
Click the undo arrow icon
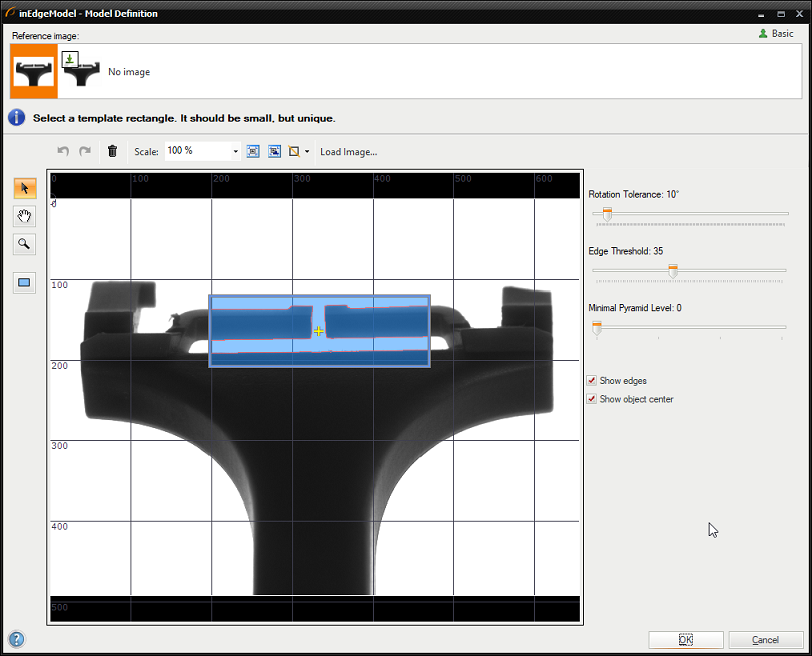click(x=63, y=151)
